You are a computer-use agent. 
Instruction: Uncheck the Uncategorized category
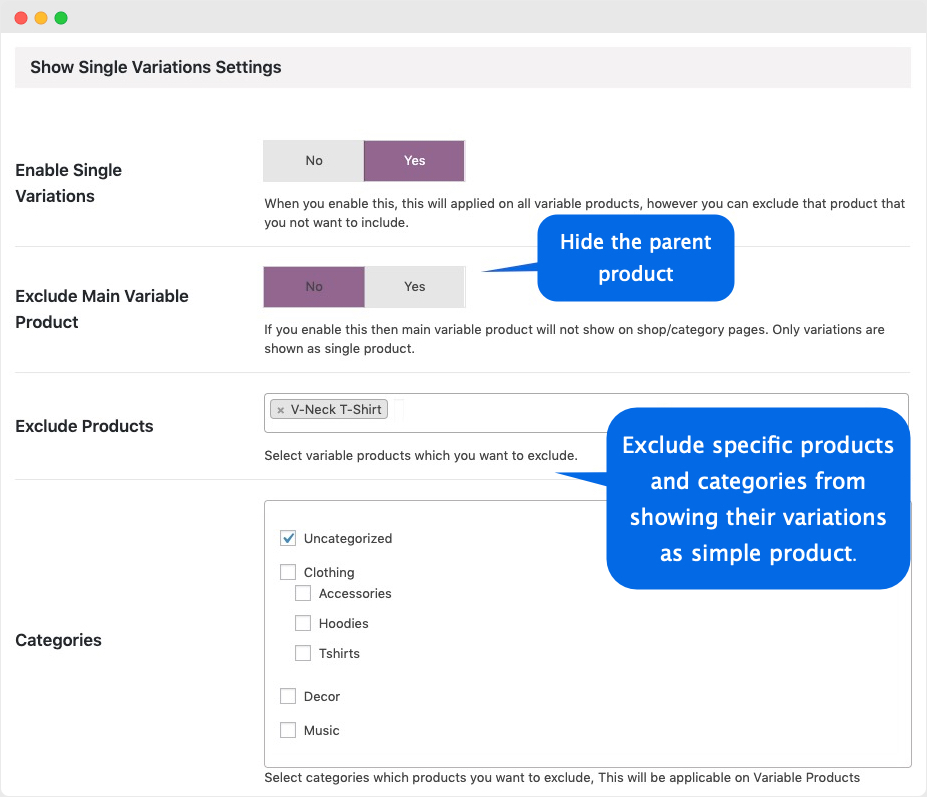[287, 537]
